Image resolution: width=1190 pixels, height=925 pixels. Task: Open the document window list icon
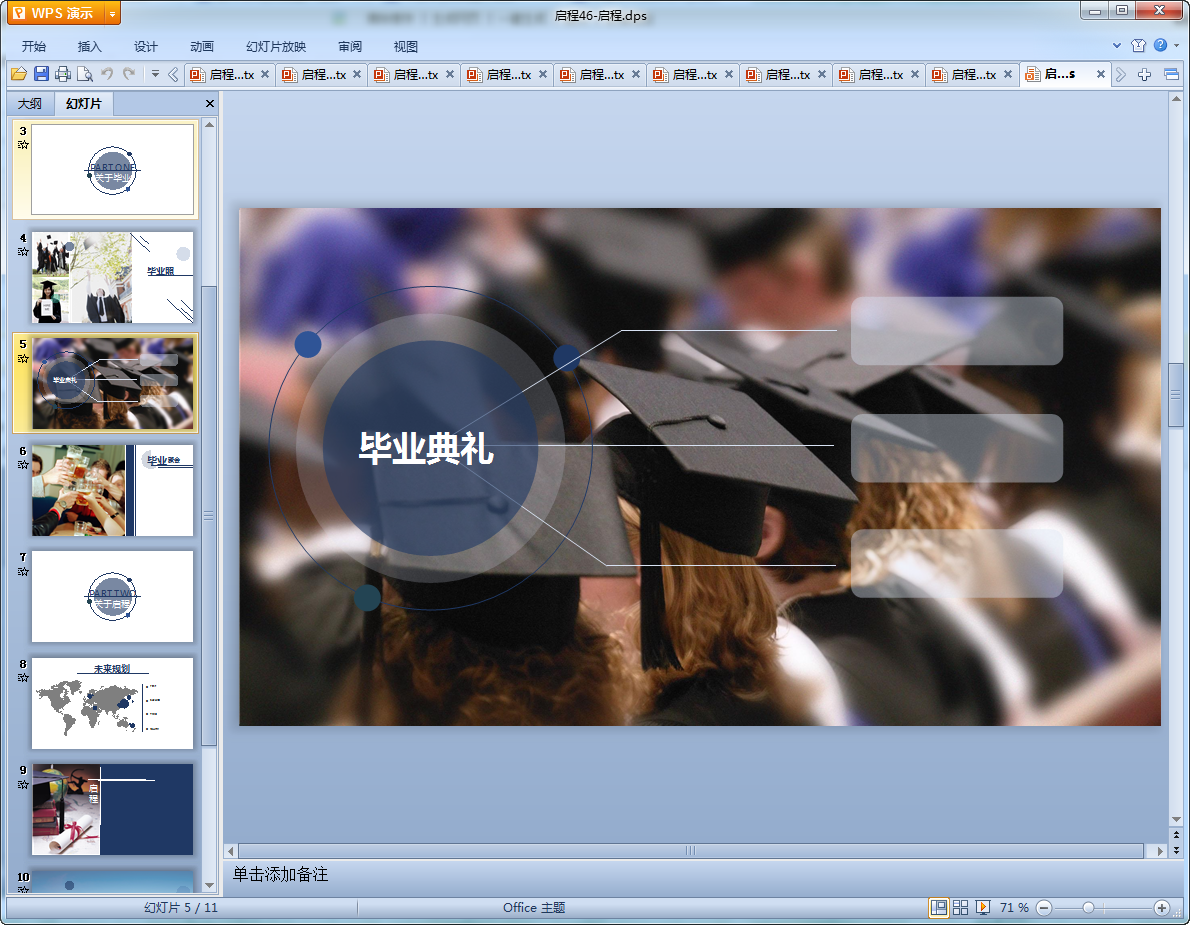1171,74
